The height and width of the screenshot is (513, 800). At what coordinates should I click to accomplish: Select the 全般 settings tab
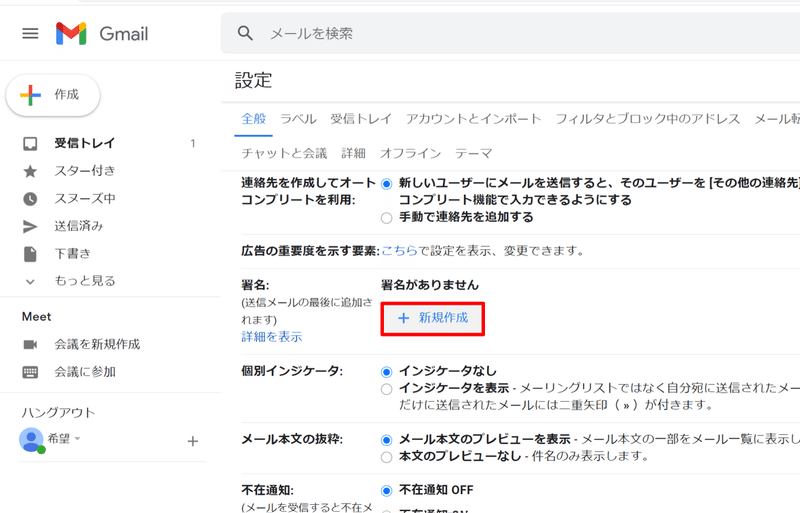click(254, 119)
